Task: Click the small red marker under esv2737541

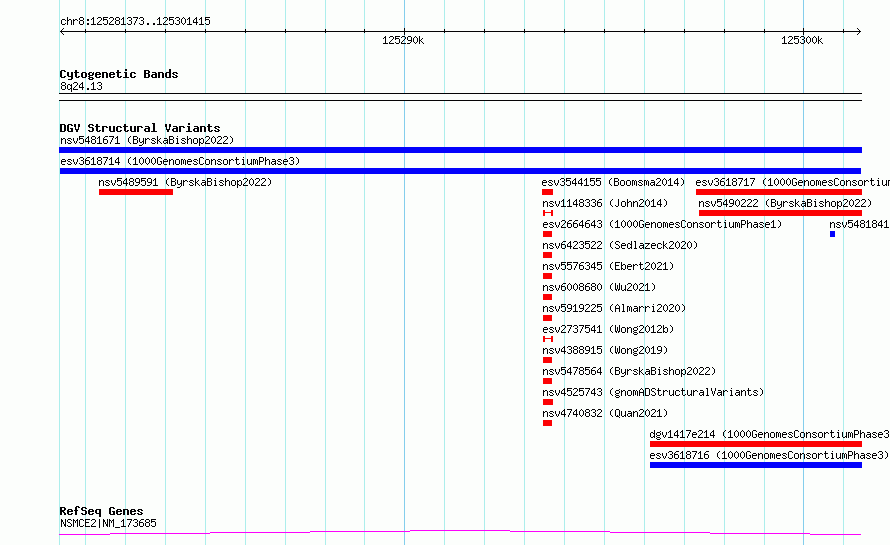Action: (548, 339)
